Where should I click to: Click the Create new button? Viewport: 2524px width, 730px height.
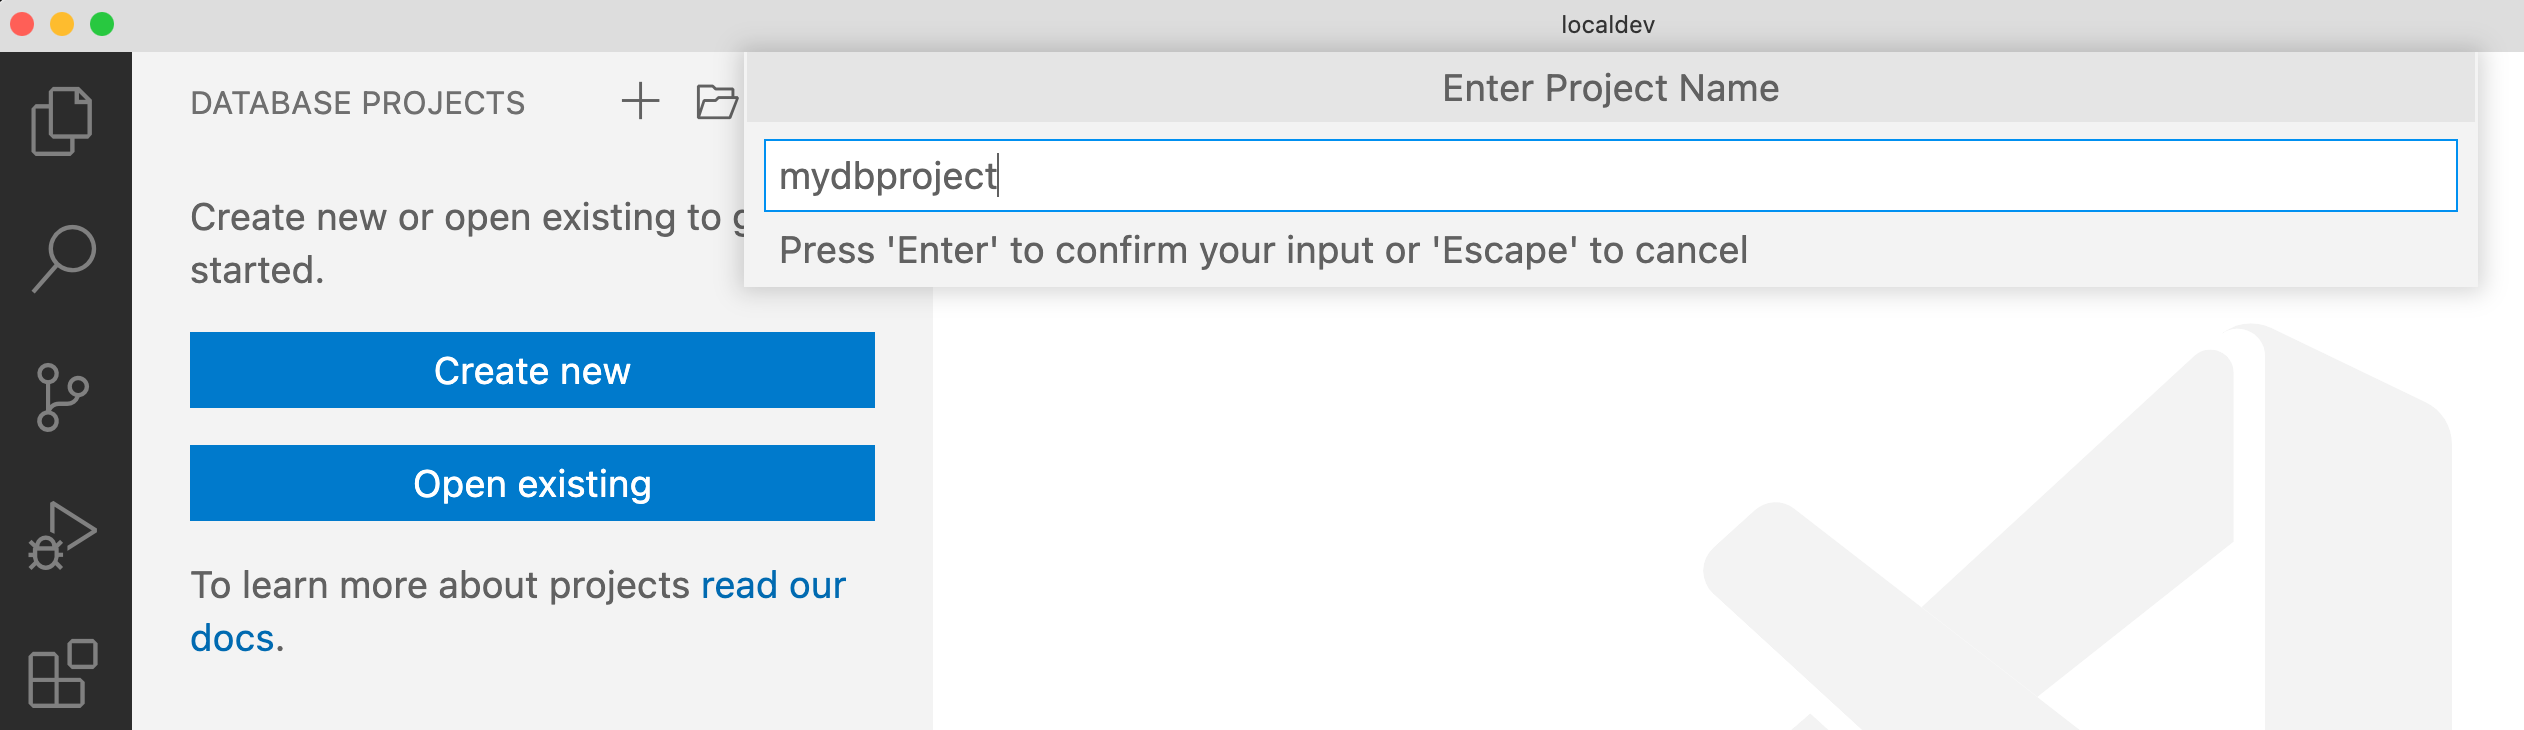tap(532, 370)
